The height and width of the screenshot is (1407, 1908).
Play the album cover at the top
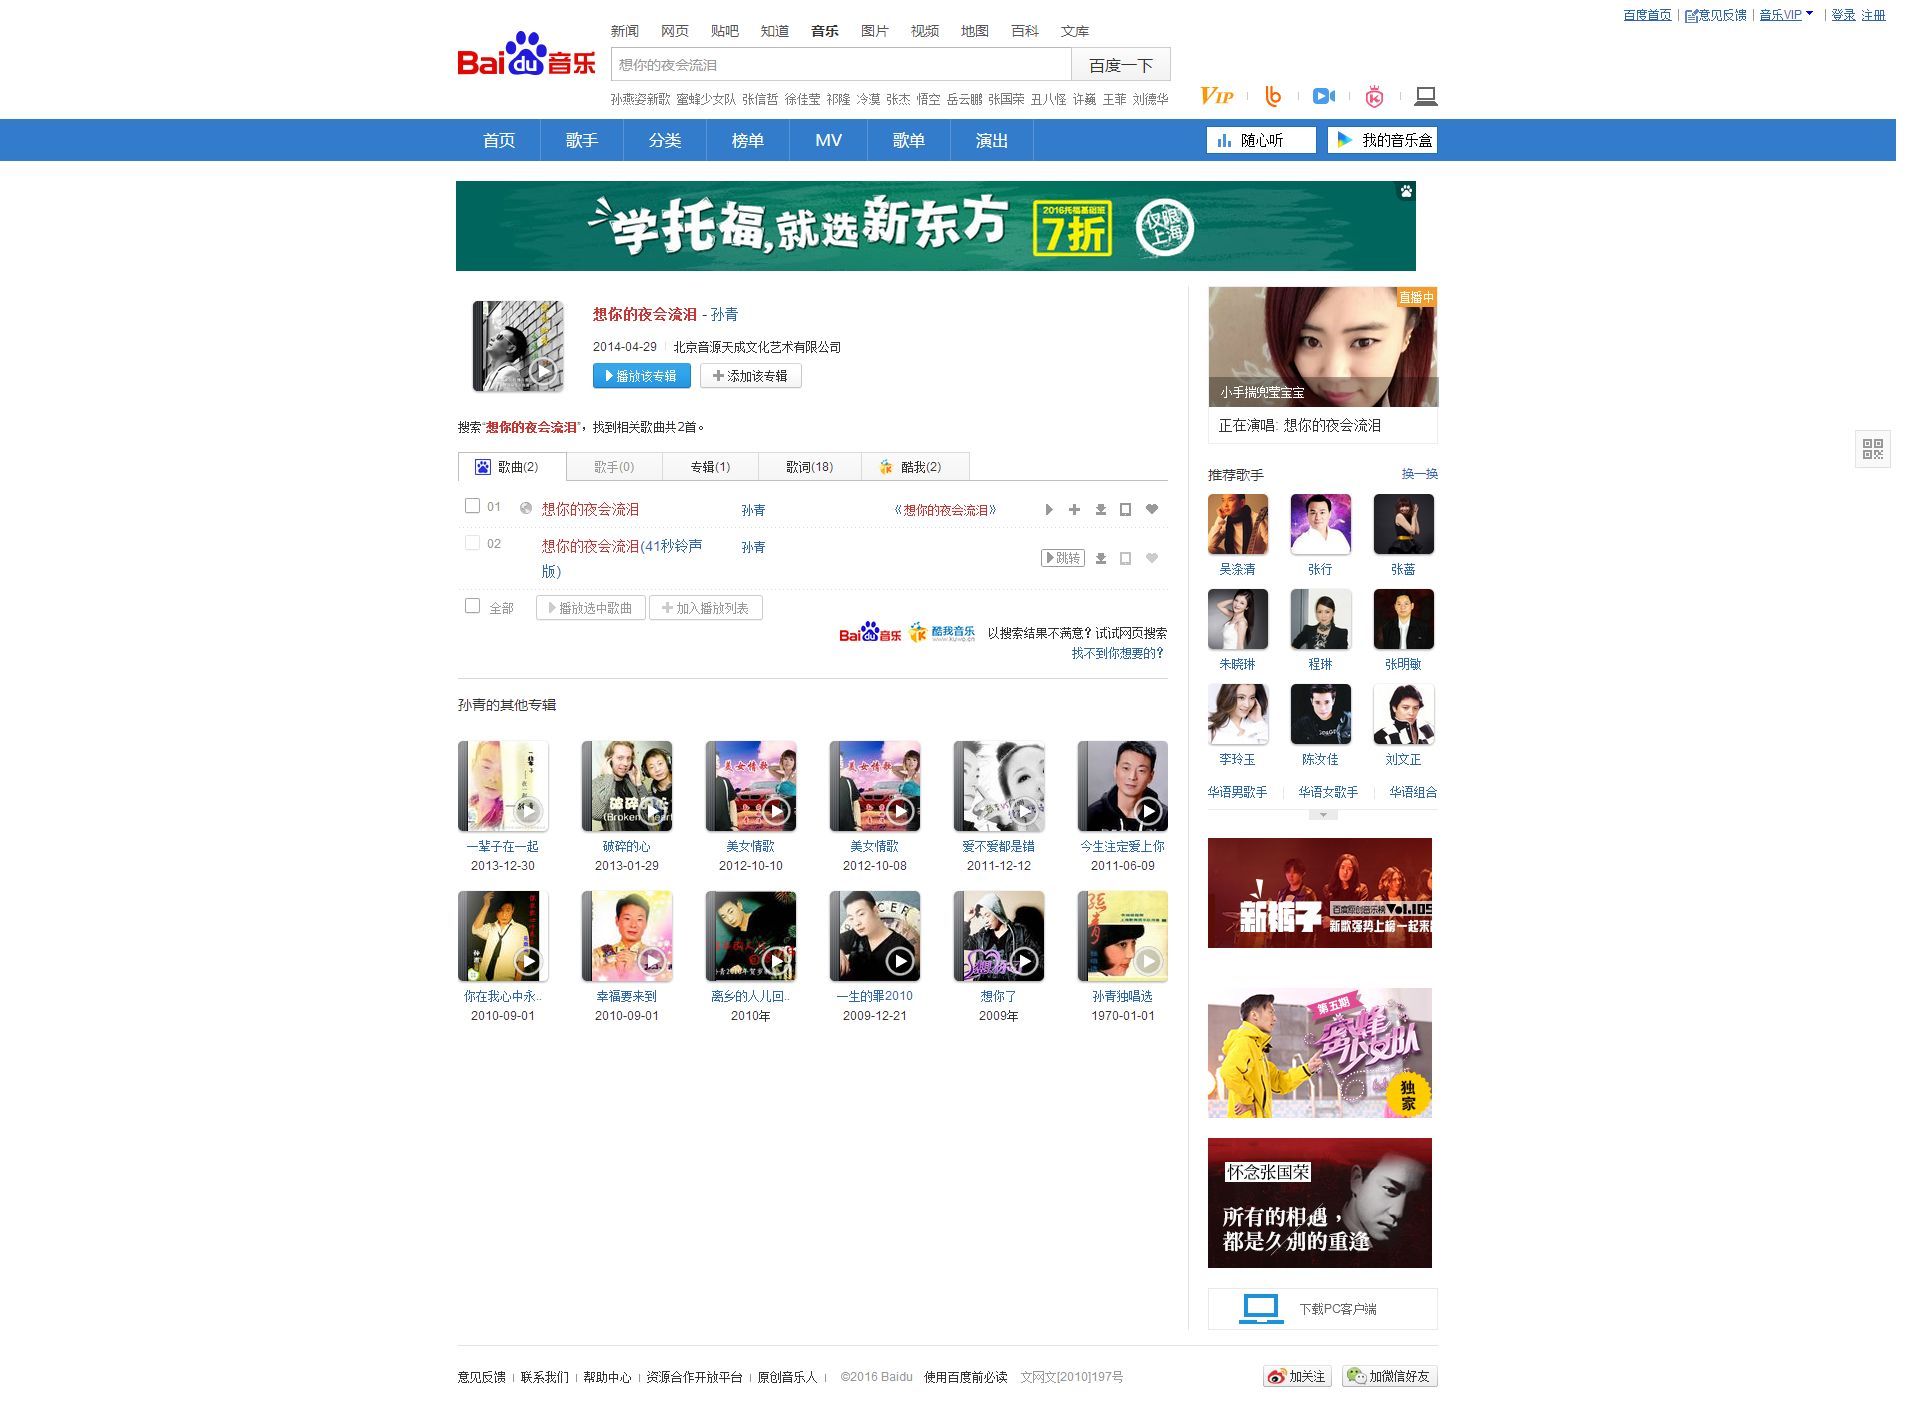[518, 346]
